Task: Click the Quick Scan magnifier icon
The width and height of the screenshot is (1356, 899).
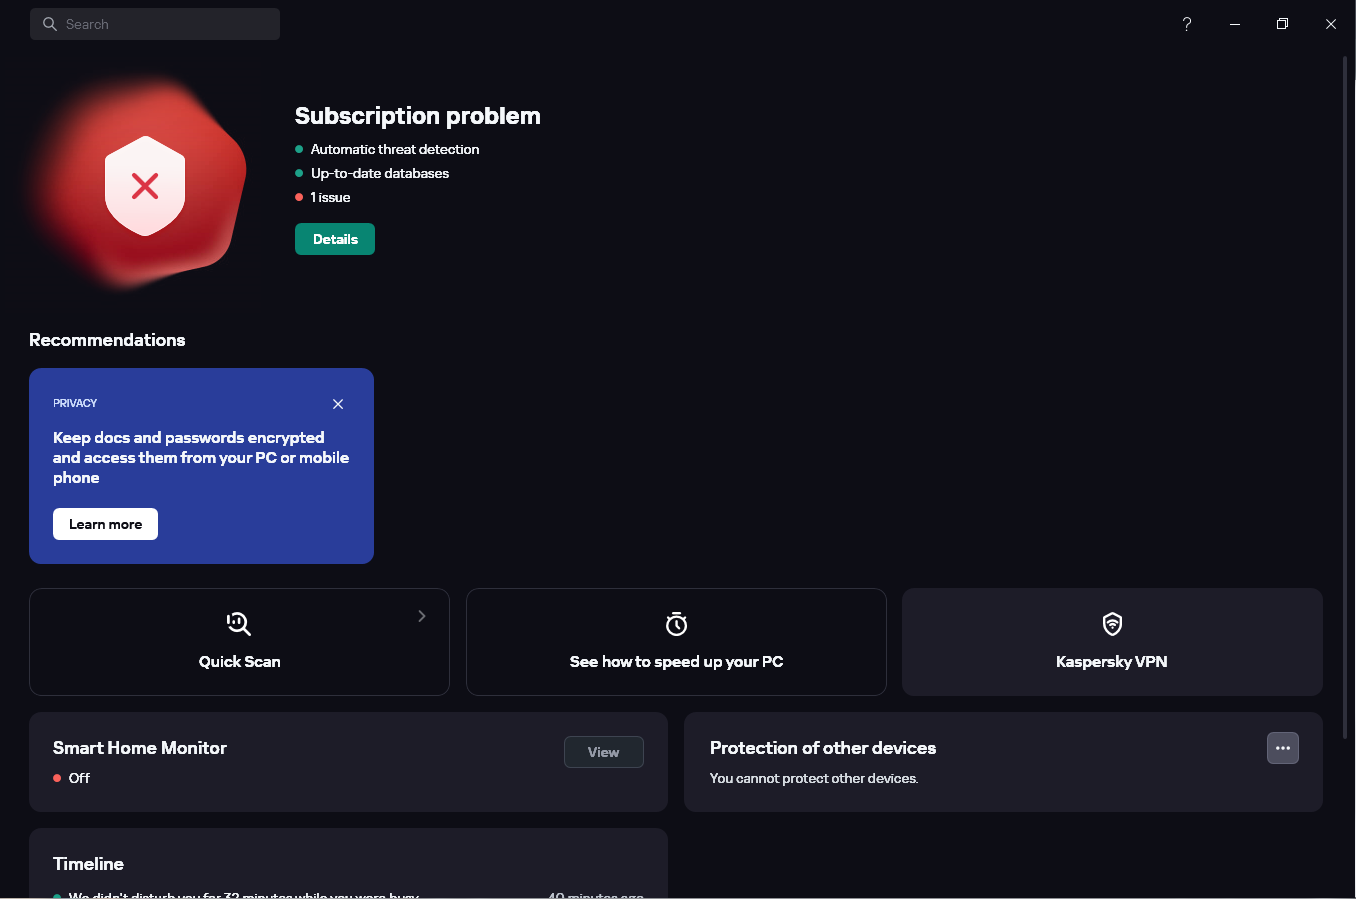Action: tap(239, 624)
